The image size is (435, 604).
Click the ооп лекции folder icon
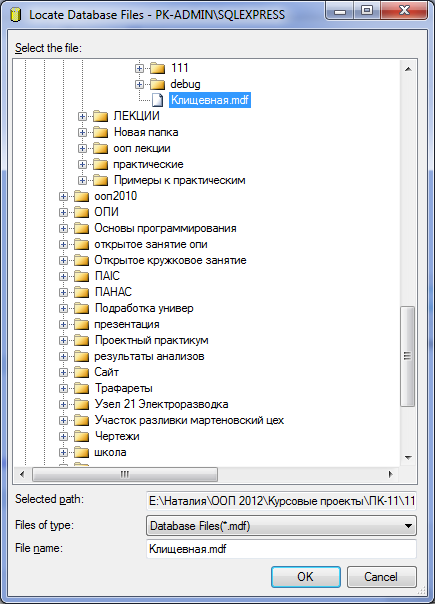[100, 148]
